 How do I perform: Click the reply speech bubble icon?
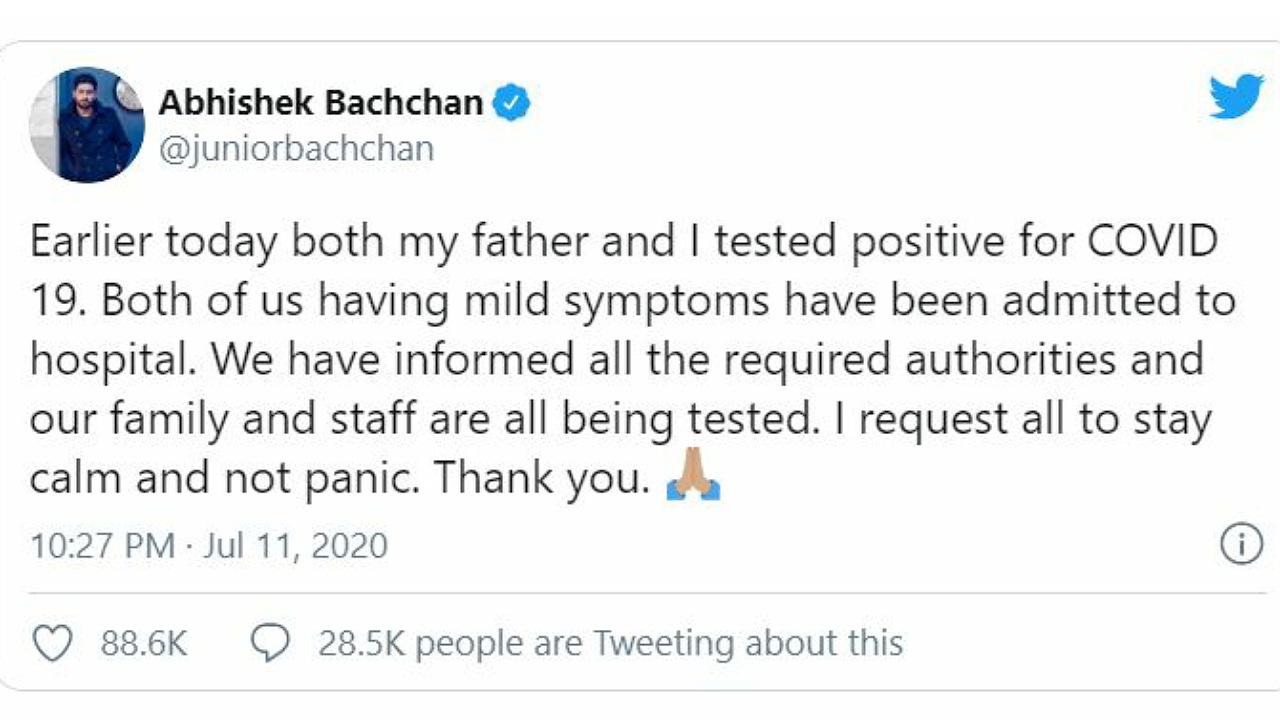[x=270, y=644]
